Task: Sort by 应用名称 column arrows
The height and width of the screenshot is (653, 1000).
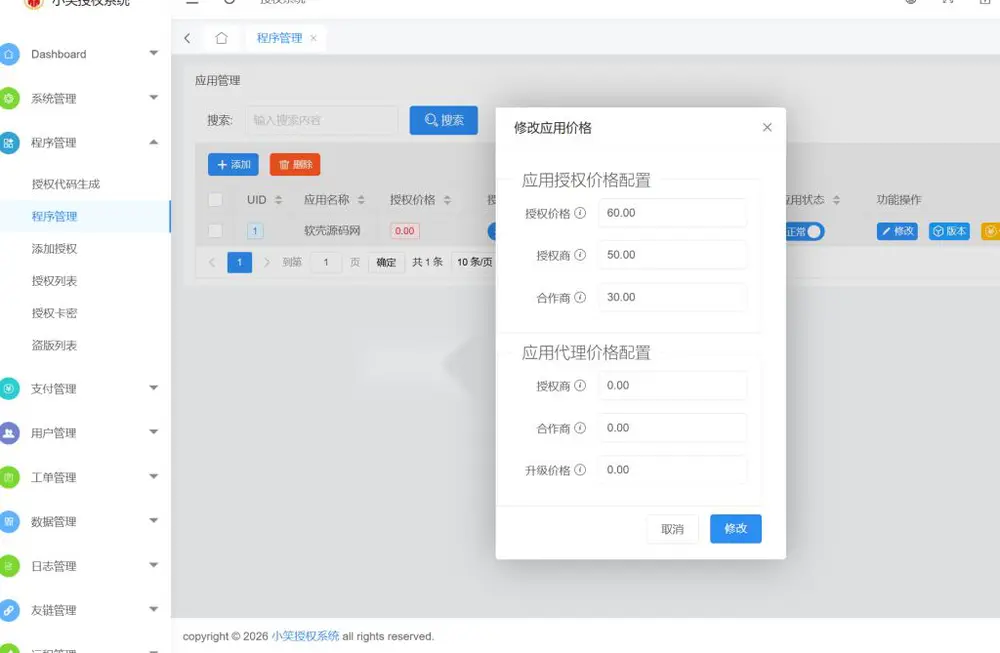Action: pos(361,200)
